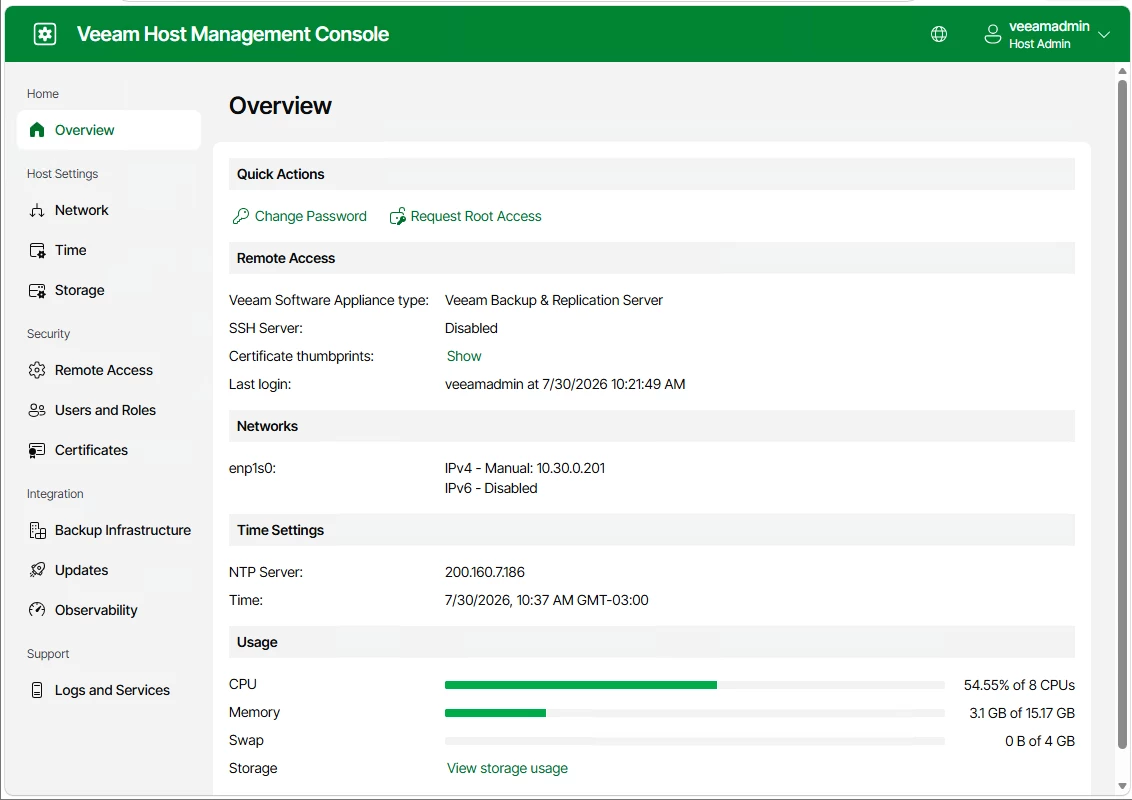Open the Observability menu label
The height and width of the screenshot is (800, 1132).
click(96, 610)
